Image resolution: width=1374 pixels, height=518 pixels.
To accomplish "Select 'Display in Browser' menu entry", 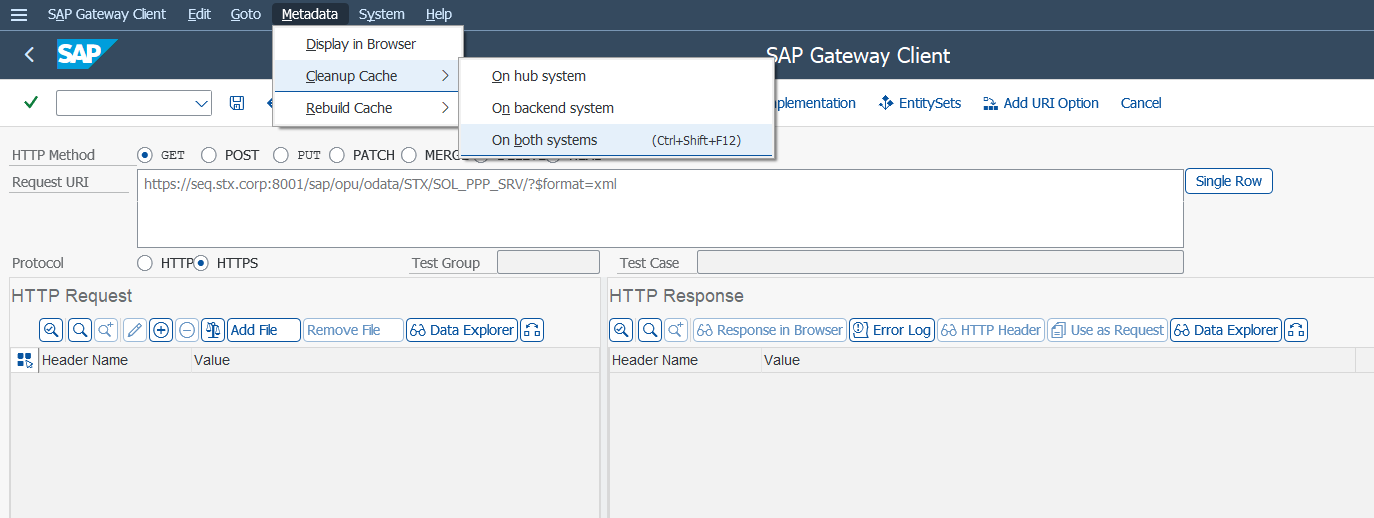I will click(x=361, y=44).
